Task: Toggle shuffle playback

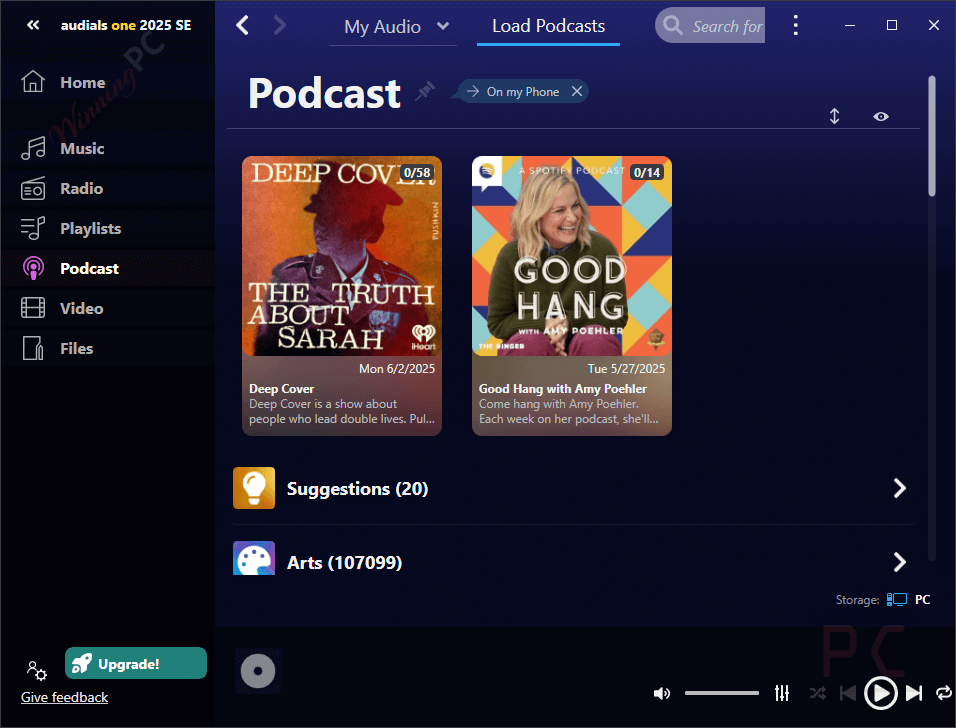Action: click(818, 693)
